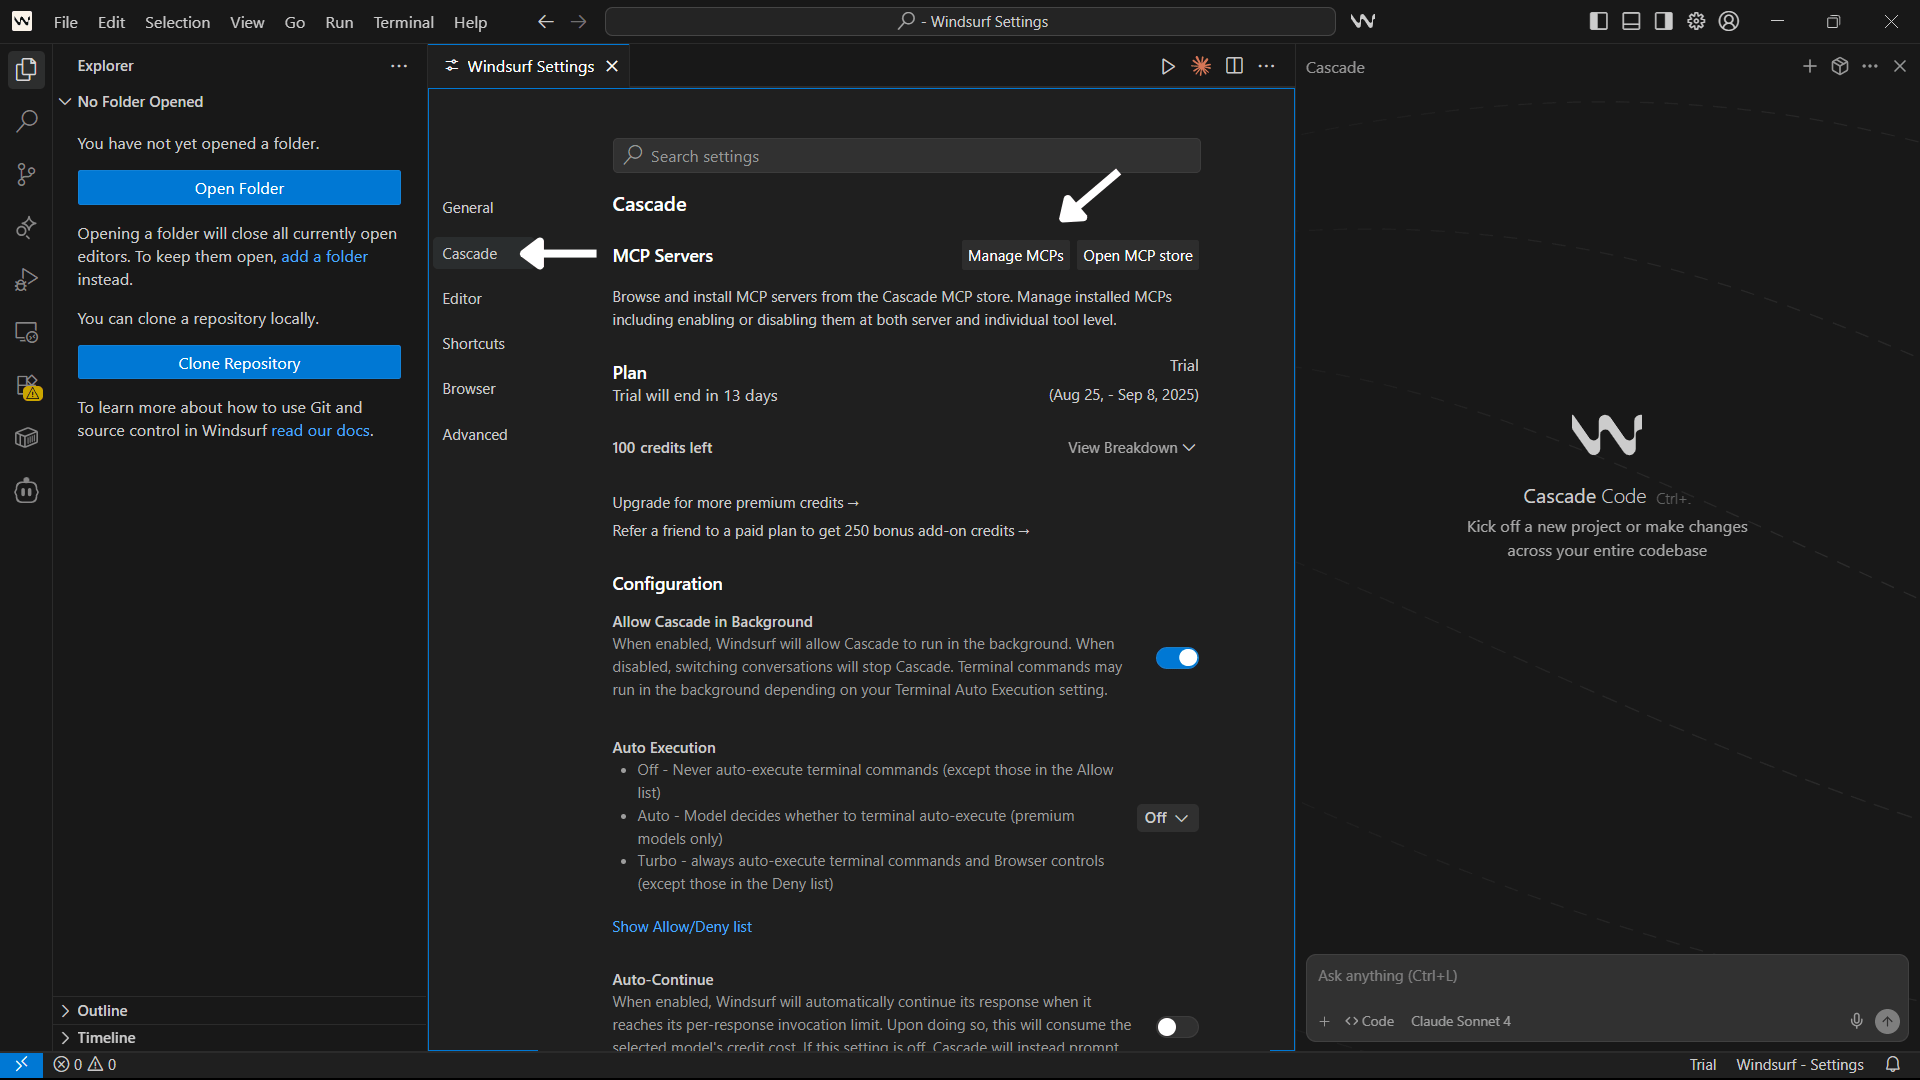Open the Search view icon

(x=26, y=122)
